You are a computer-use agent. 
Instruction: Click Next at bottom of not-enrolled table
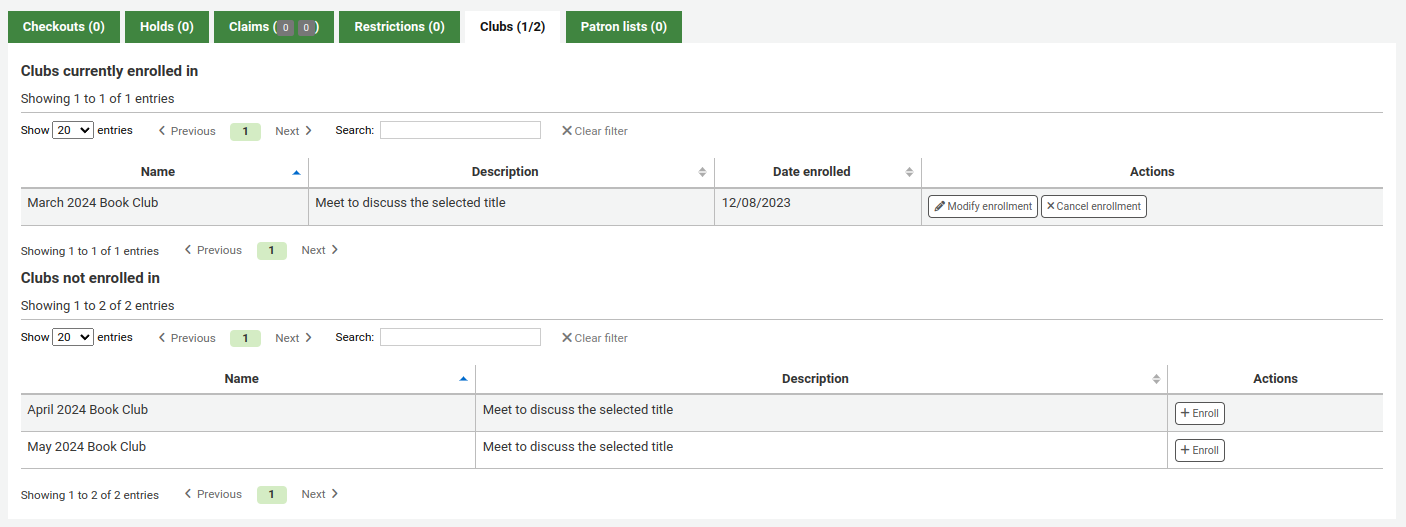point(320,494)
